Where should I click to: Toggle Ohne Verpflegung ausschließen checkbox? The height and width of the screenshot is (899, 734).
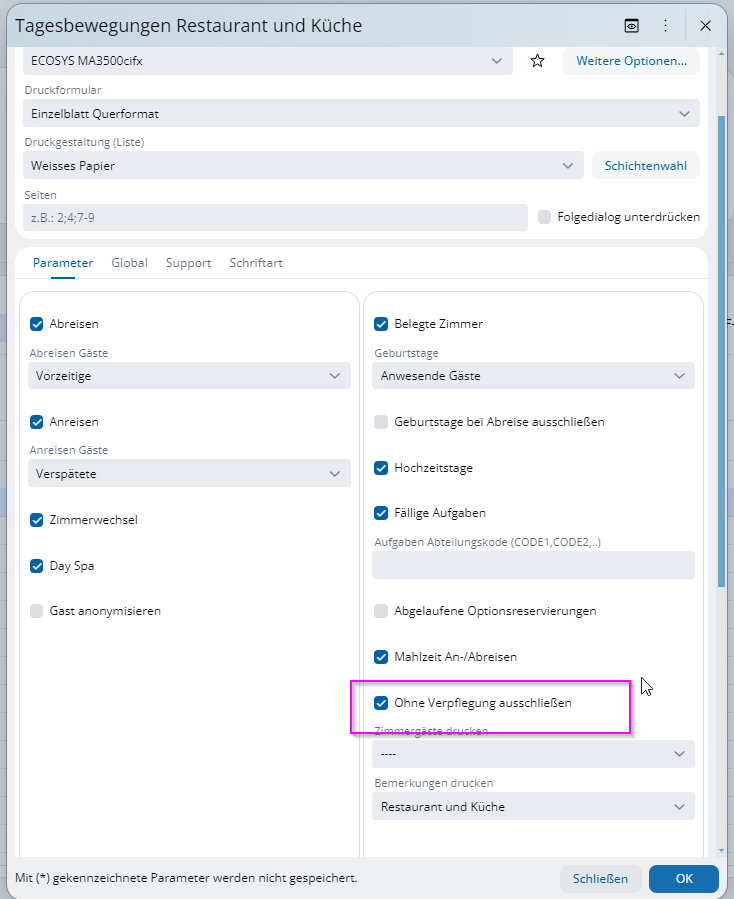tap(381, 703)
